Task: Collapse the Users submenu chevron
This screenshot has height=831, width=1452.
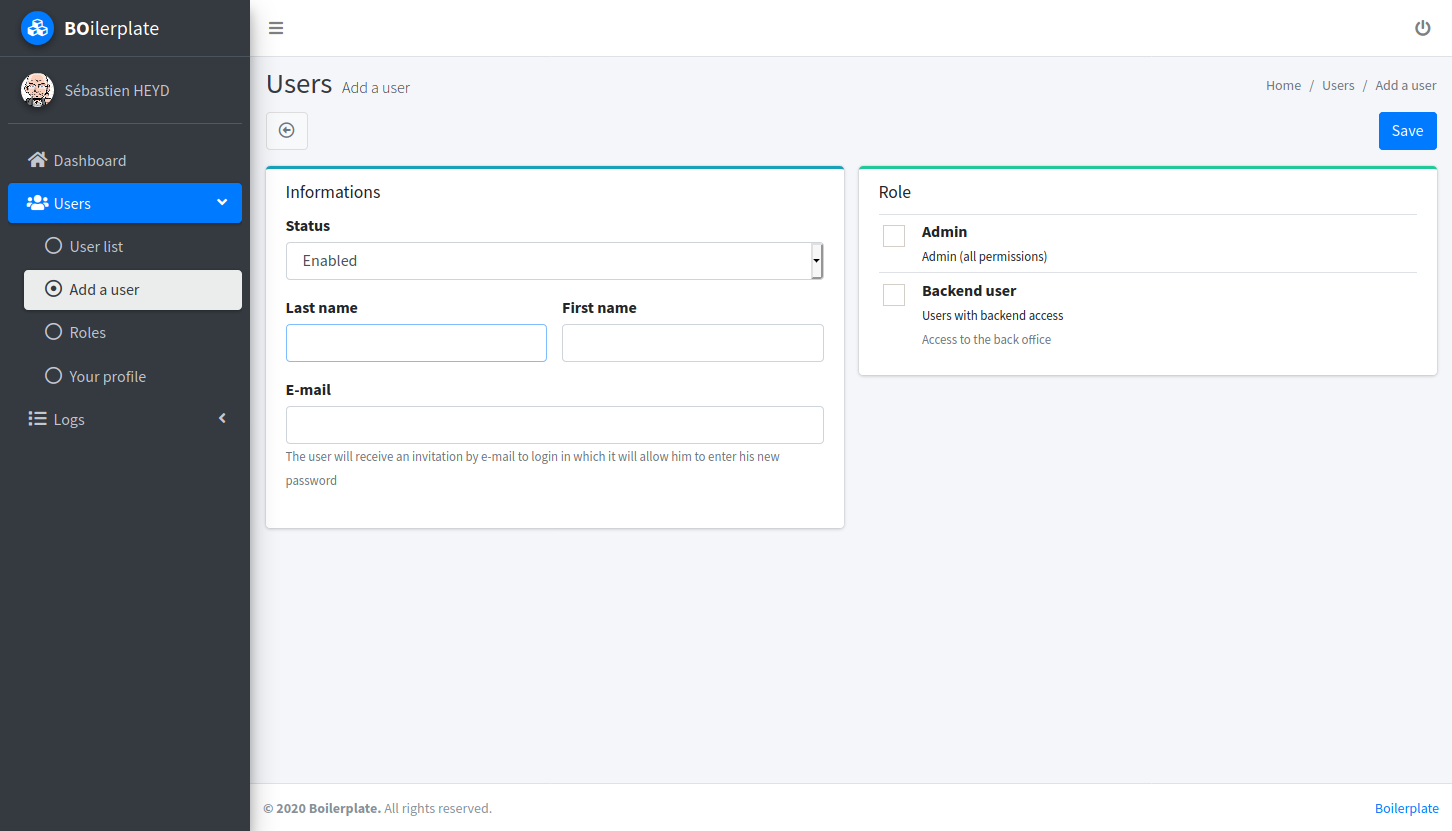Action: 222,202
